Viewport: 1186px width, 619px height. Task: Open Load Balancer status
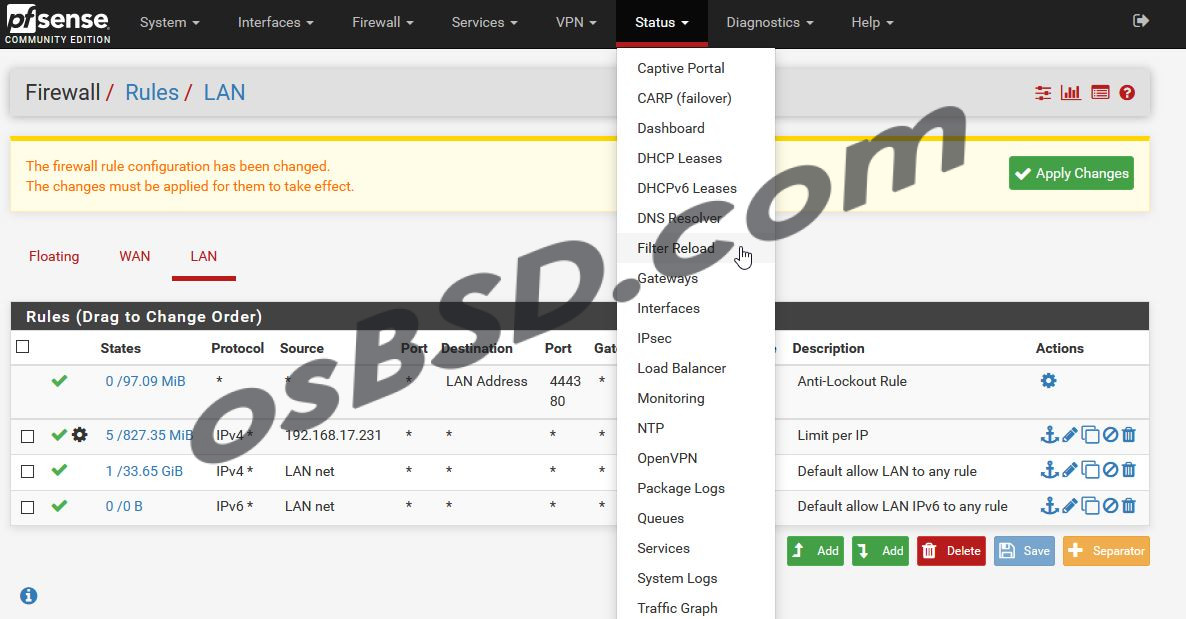[x=681, y=369]
